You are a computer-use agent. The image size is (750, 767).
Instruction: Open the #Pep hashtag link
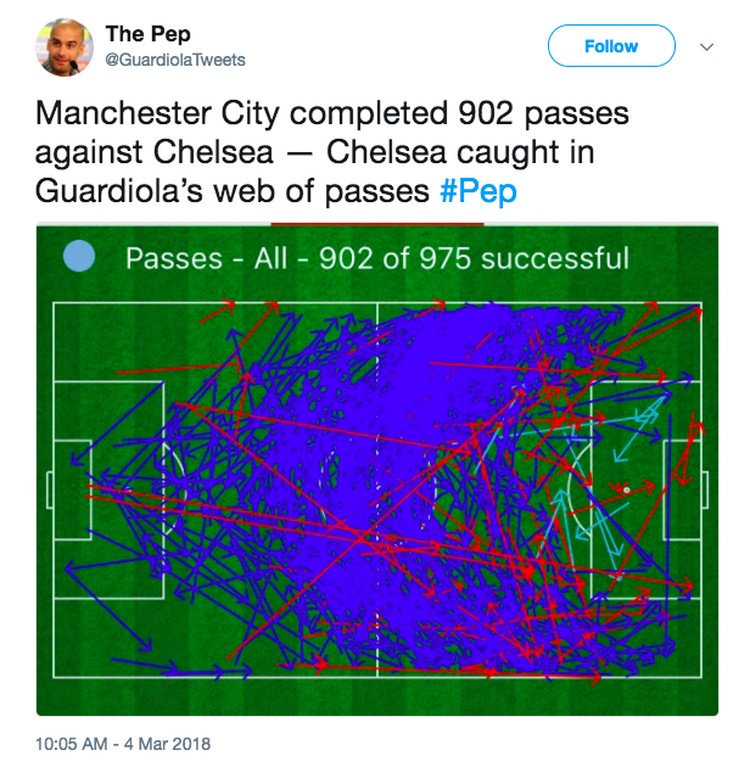click(477, 191)
